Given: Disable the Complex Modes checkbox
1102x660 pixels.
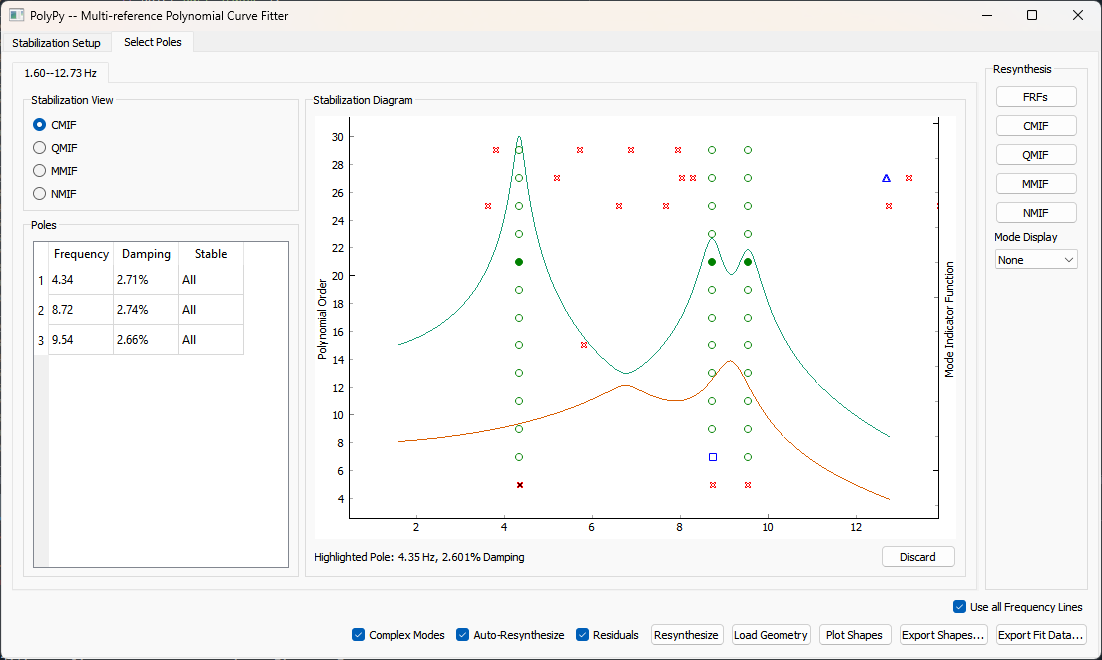Looking at the screenshot, I should (359, 635).
